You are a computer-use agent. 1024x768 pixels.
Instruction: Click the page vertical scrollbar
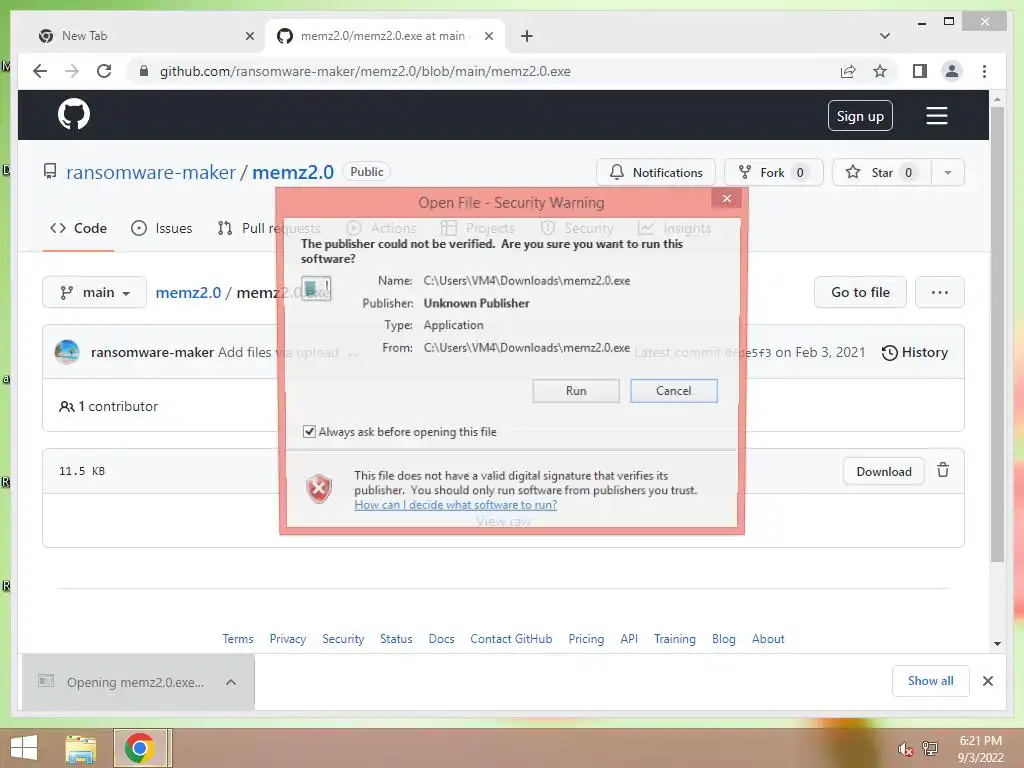[997, 333]
